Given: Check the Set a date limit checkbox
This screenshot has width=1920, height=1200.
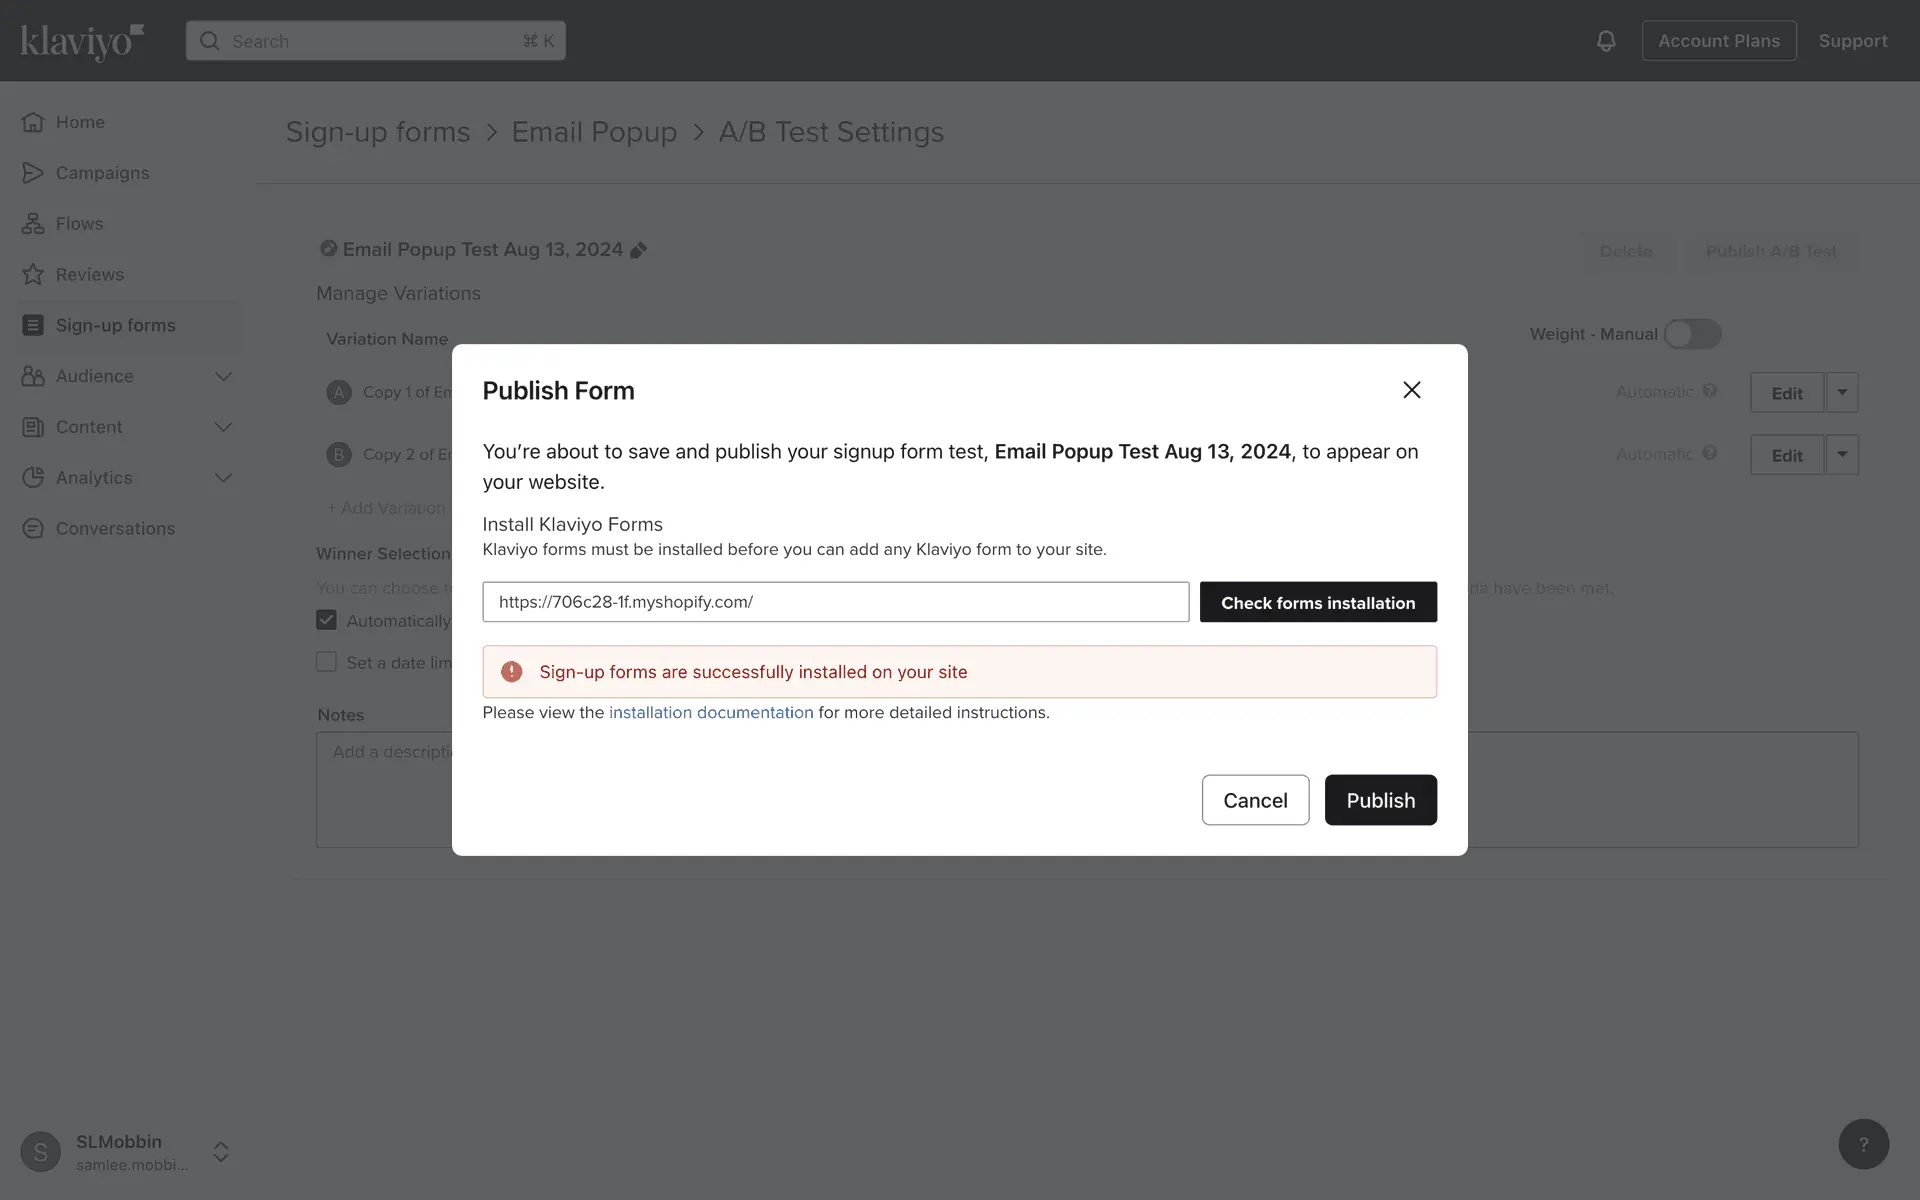Looking at the screenshot, I should click(326, 662).
